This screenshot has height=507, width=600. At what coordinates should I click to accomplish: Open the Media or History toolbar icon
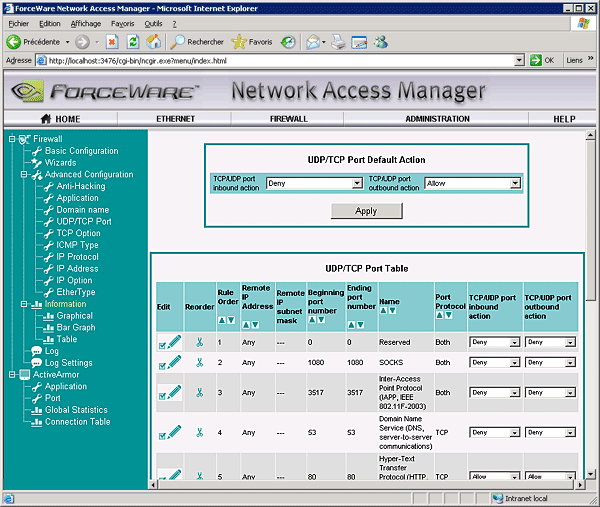click(x=288, y=42)
